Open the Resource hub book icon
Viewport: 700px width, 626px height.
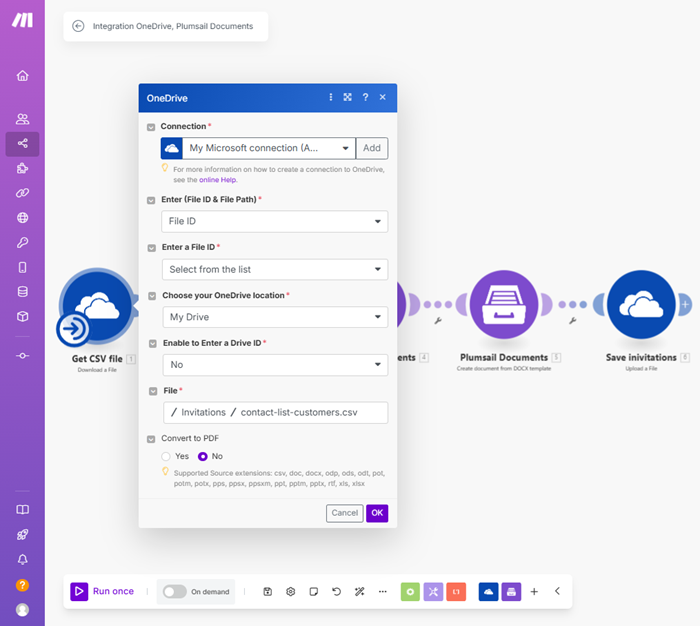(x=22, y=509)
